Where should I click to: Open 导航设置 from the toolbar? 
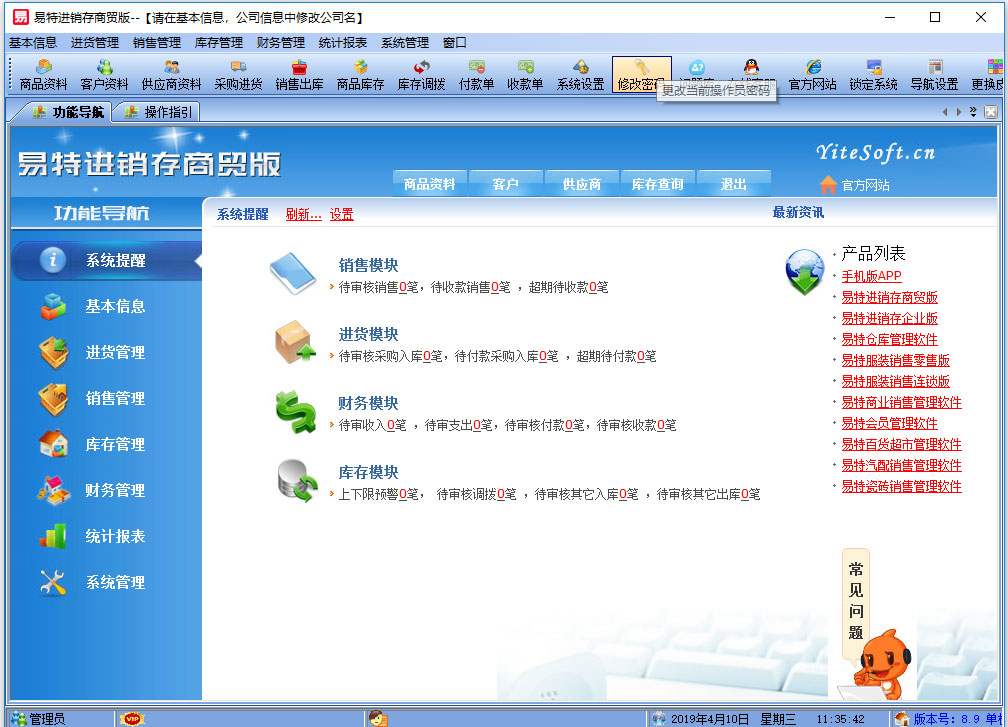coord(935,75)
